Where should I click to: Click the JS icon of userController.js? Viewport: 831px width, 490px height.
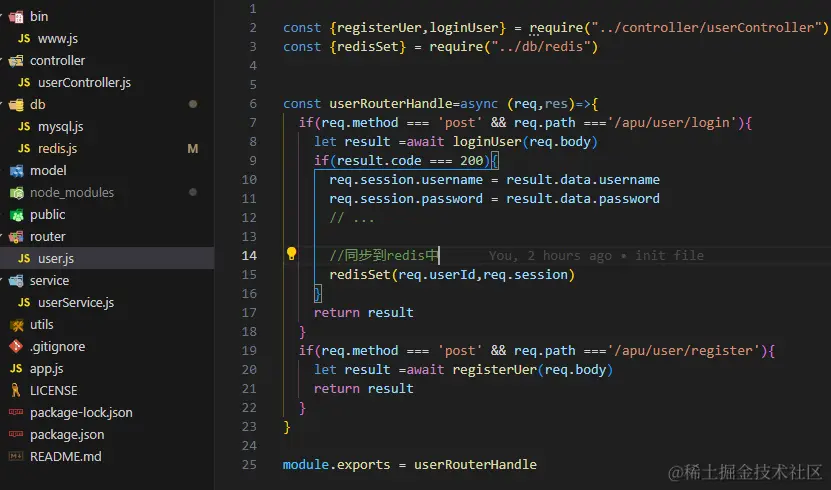coord(24,83)
